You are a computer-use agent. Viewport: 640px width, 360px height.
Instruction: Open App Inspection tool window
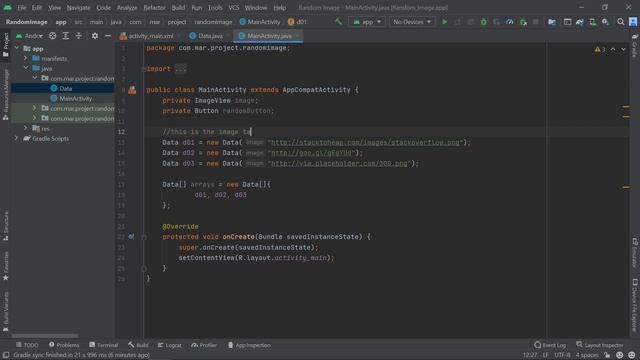(x=249, y=345)
